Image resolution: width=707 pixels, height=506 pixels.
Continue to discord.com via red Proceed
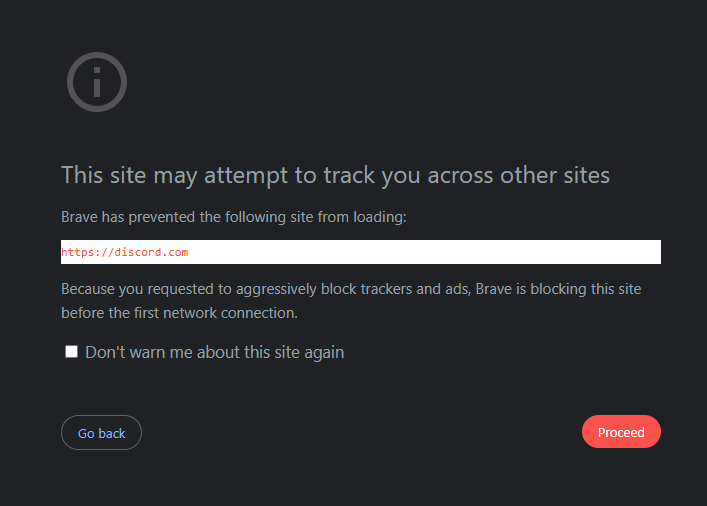(621, 432)
